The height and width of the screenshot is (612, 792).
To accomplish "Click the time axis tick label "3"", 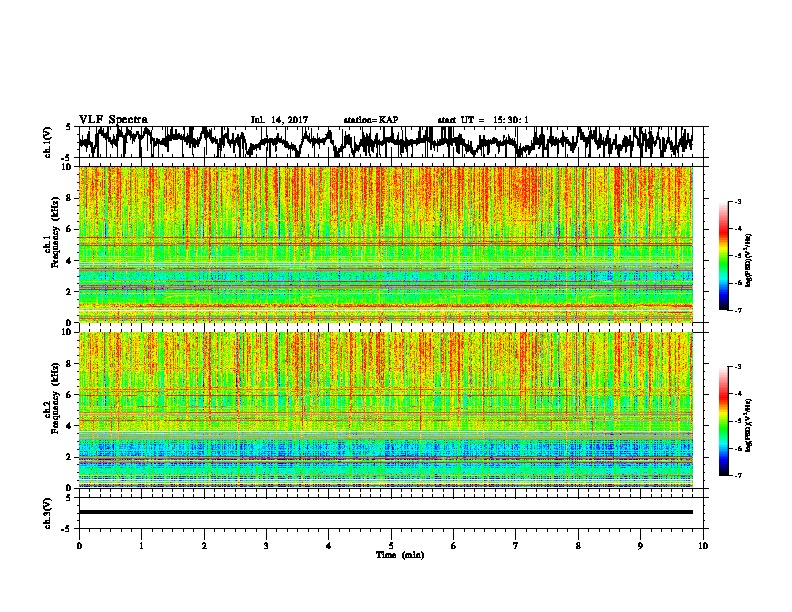I will pos(266,546).
